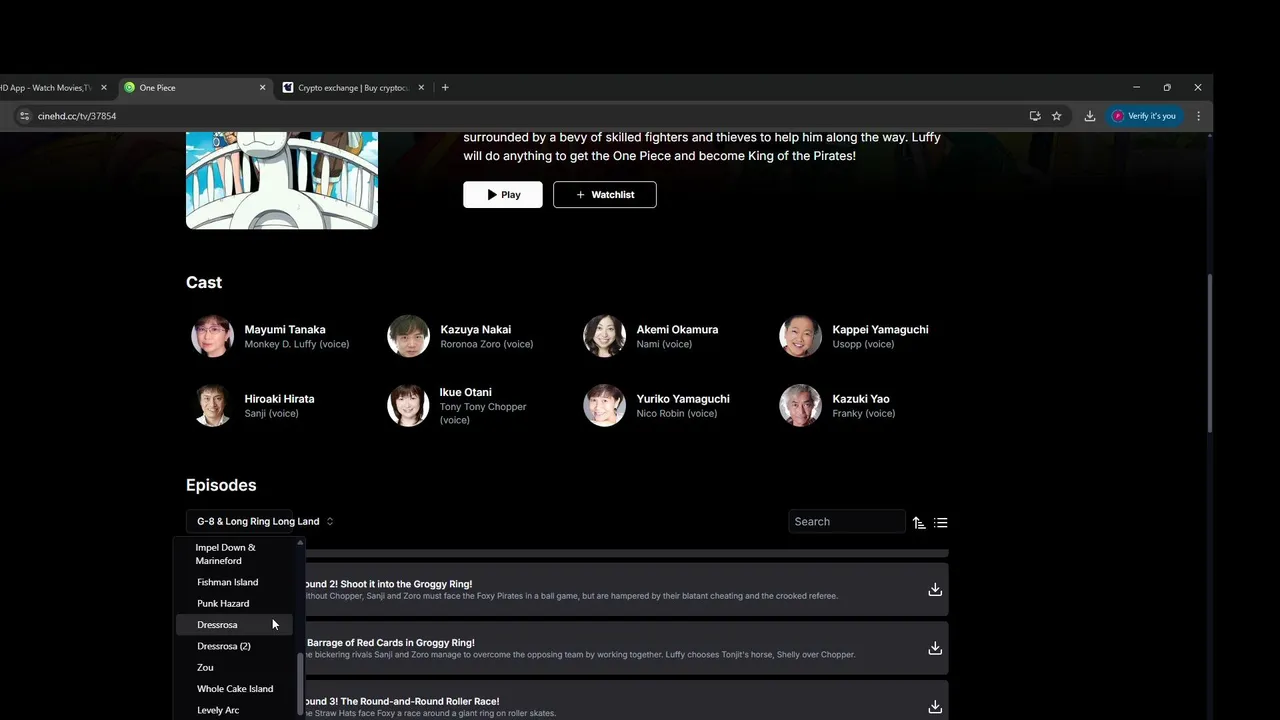Click One Piece poster image
1280x720 pixels.
click(x=282, y=180)
